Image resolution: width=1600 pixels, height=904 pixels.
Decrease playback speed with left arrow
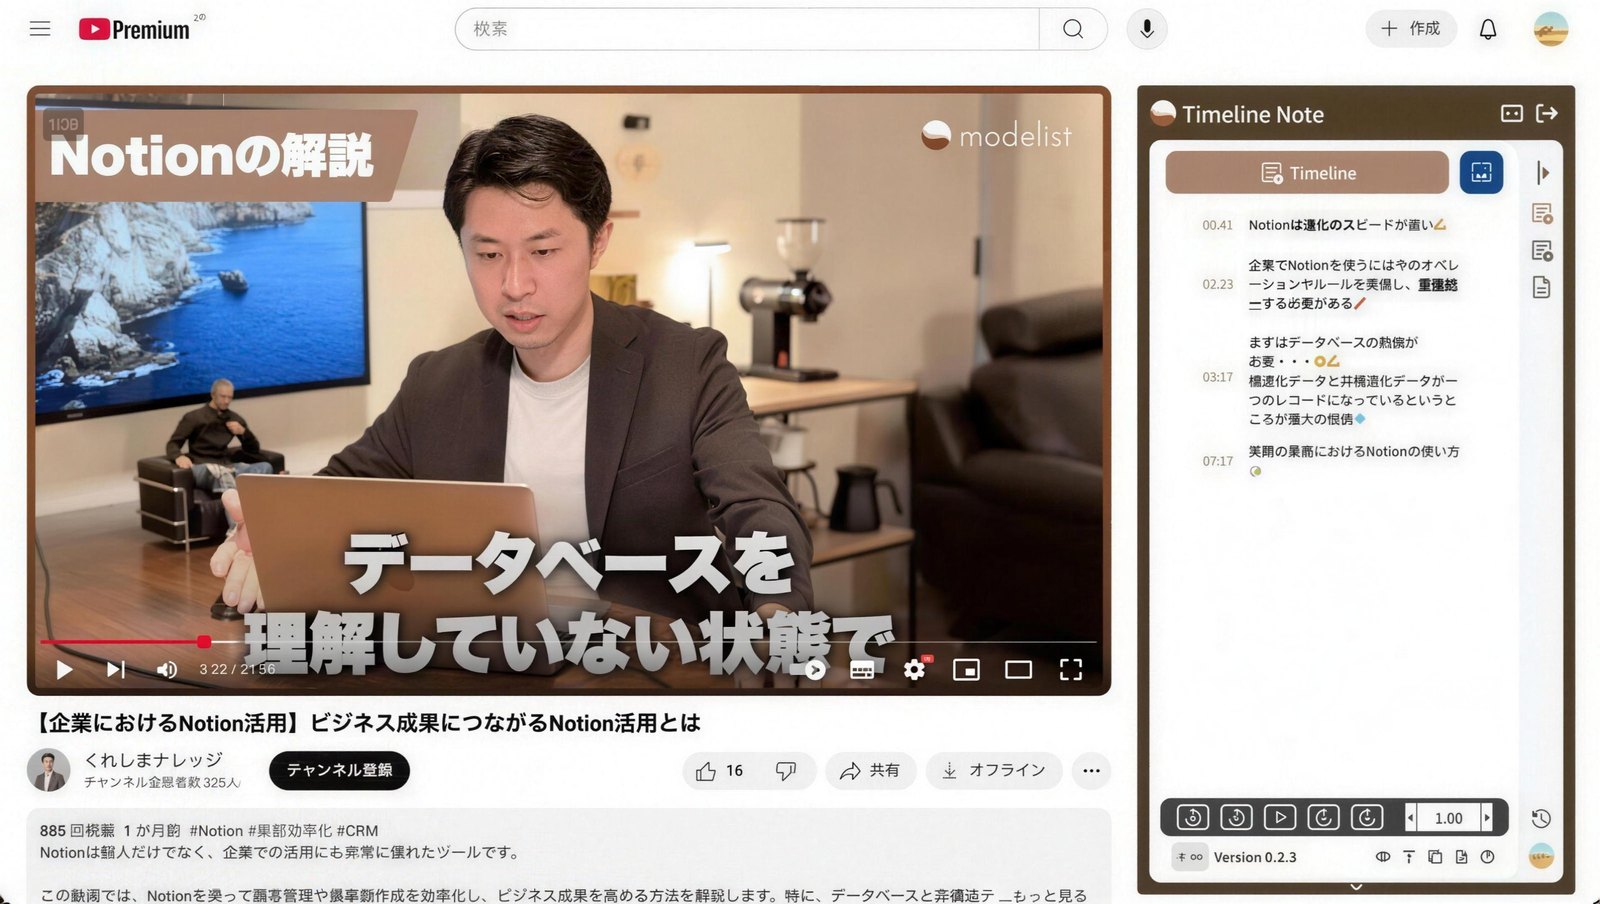pos(1410,818)
